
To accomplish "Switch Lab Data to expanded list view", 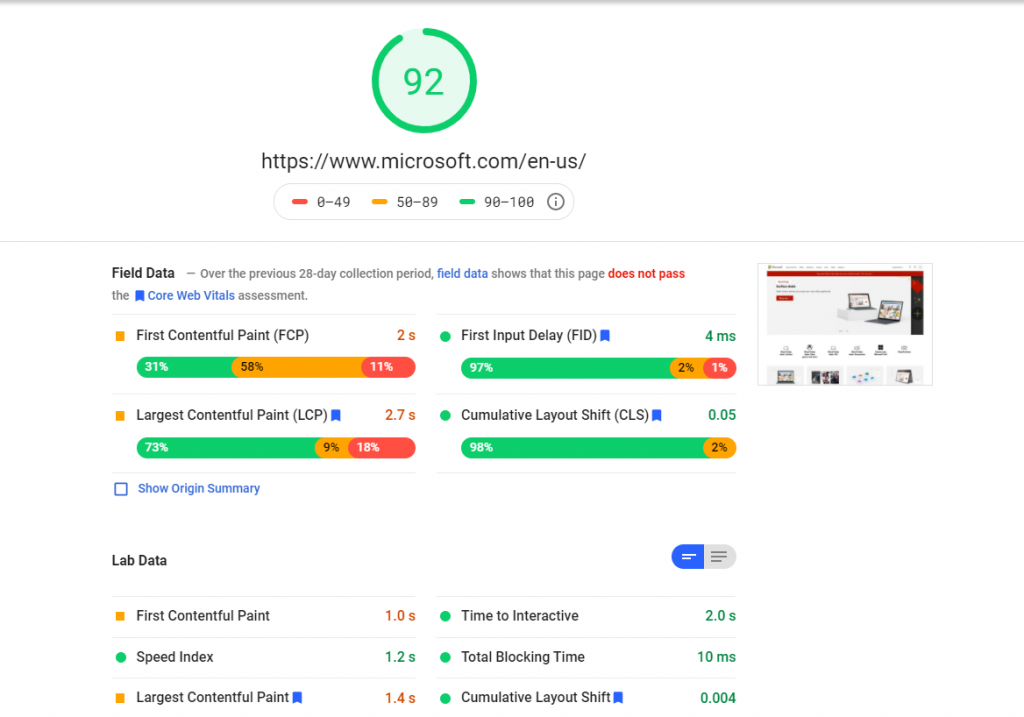I will pyautogui.click(x=720, y=557).
